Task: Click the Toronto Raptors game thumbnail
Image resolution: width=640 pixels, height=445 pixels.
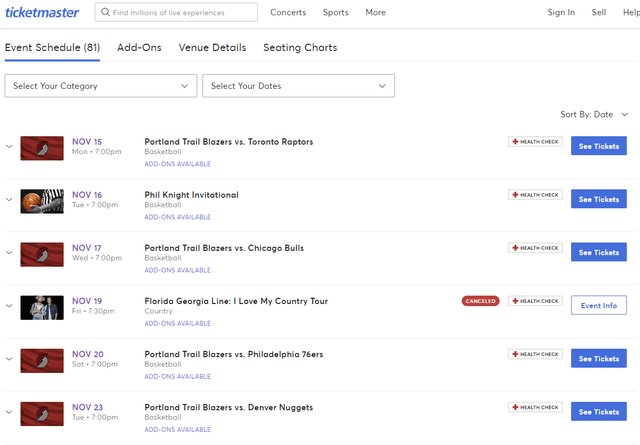Action: pyautogui.click(x=42, y=148)
